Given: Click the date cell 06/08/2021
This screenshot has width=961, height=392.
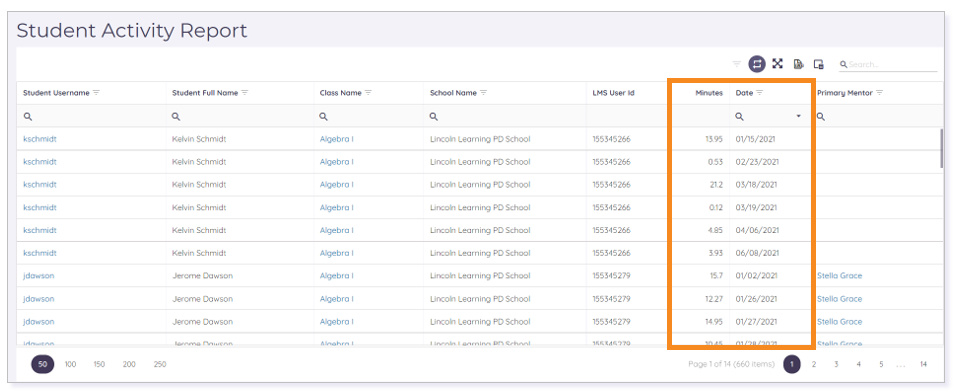Looking at the screenshot, I should pyautogui.click(x=757, y=253).
